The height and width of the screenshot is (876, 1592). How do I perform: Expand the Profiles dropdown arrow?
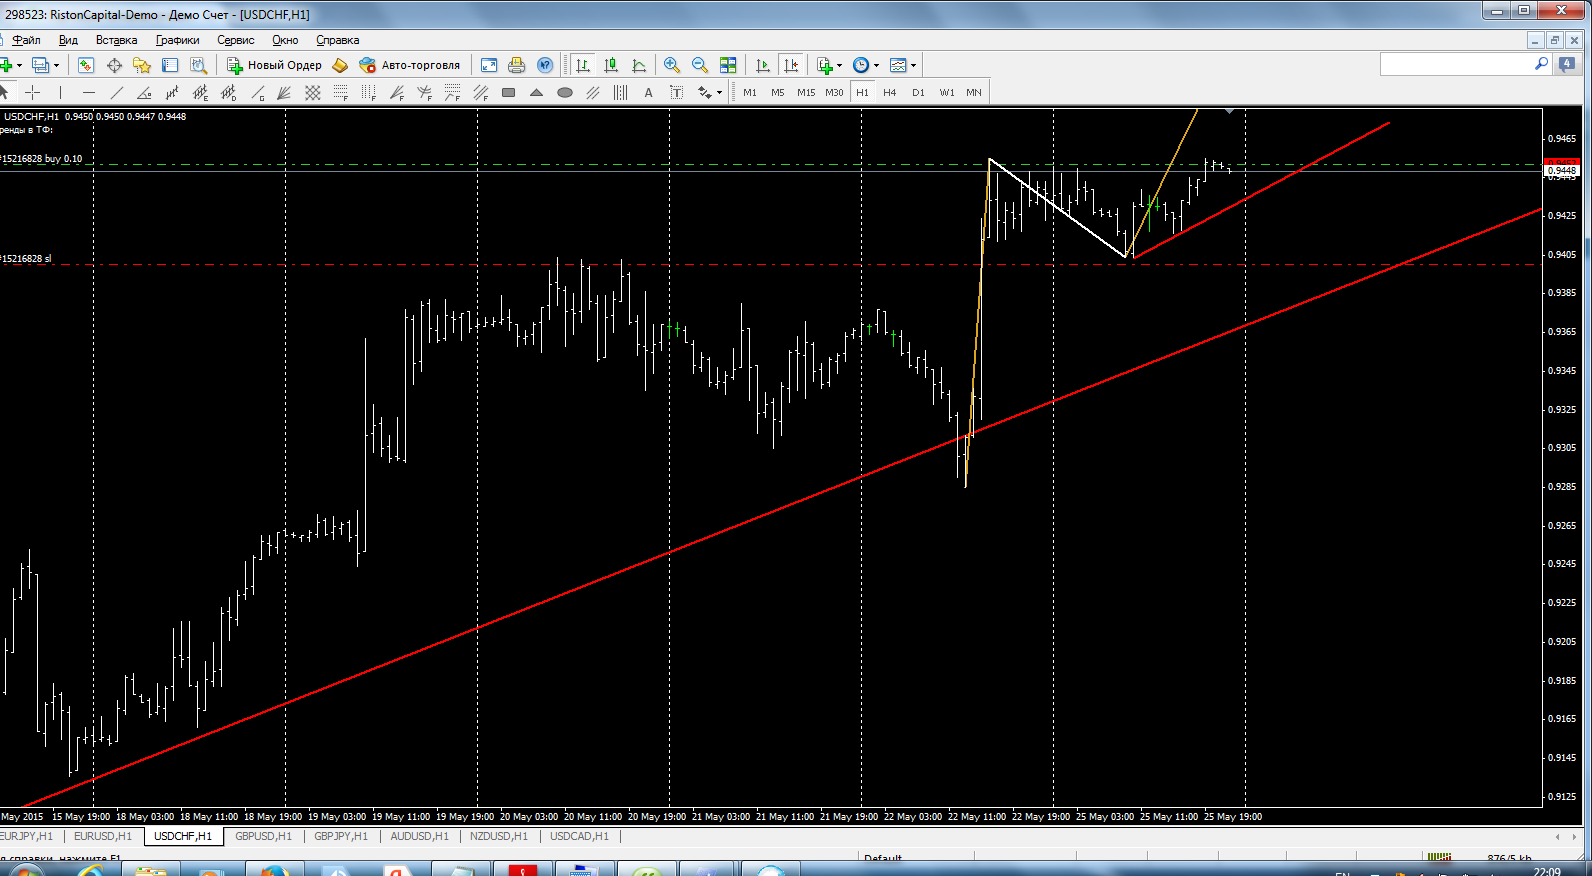coord(56,65)
